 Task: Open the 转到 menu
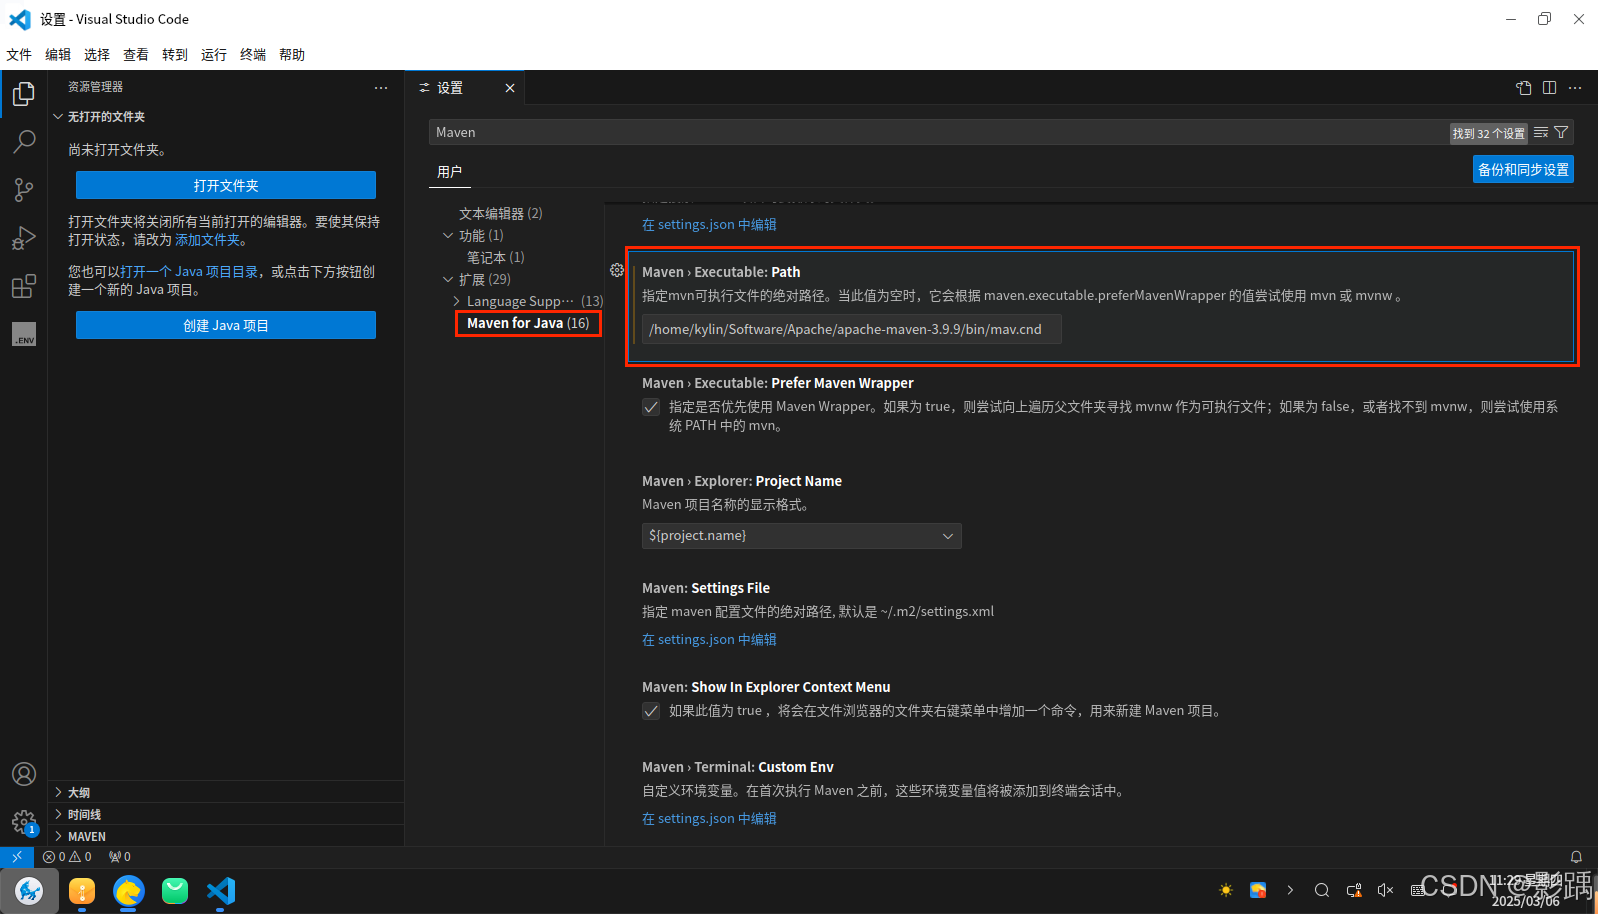(x=175, y=55)
